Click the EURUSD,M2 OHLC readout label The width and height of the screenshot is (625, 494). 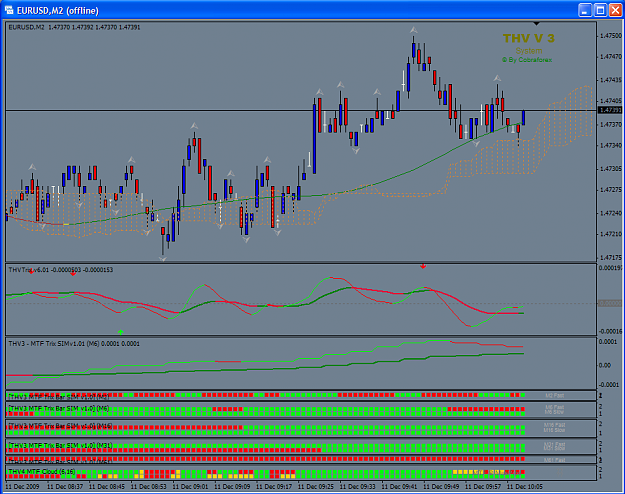(x=74, y=27)
